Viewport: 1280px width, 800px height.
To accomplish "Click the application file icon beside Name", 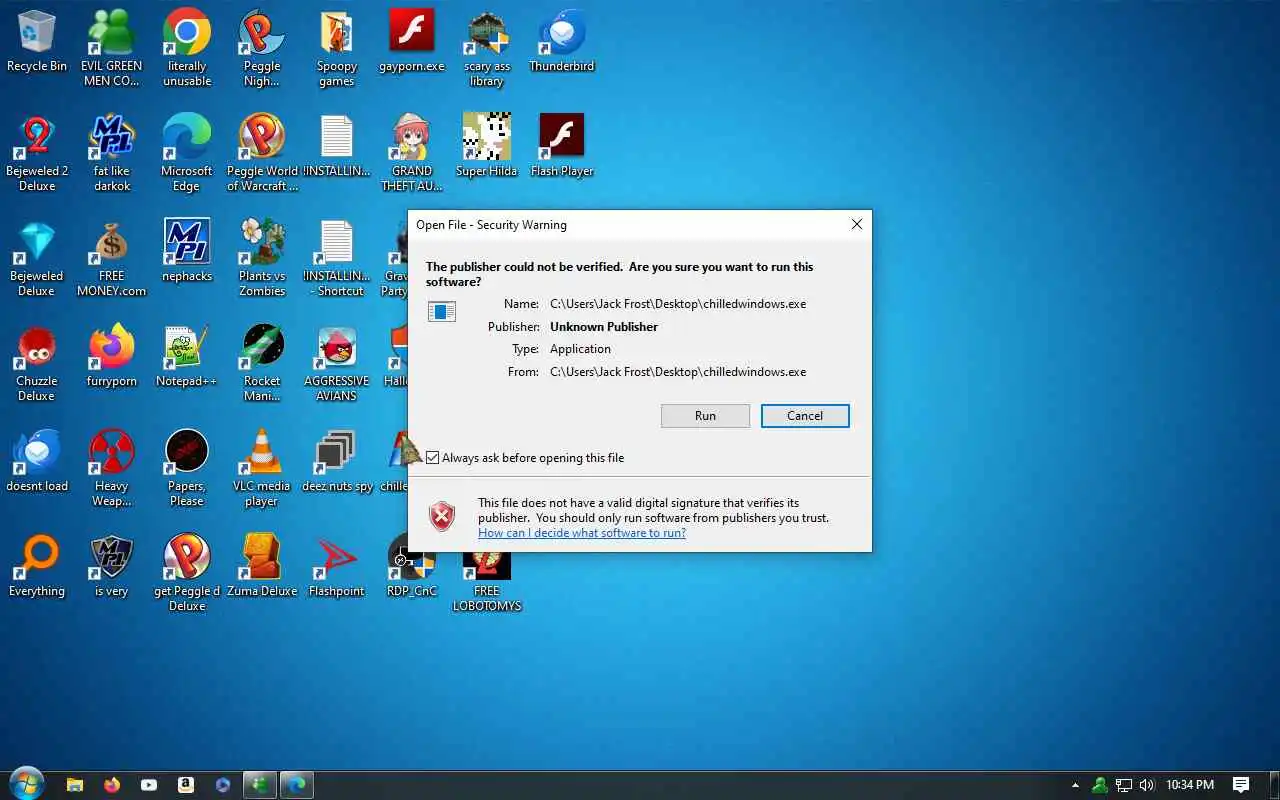I will (x=442, y=312).
